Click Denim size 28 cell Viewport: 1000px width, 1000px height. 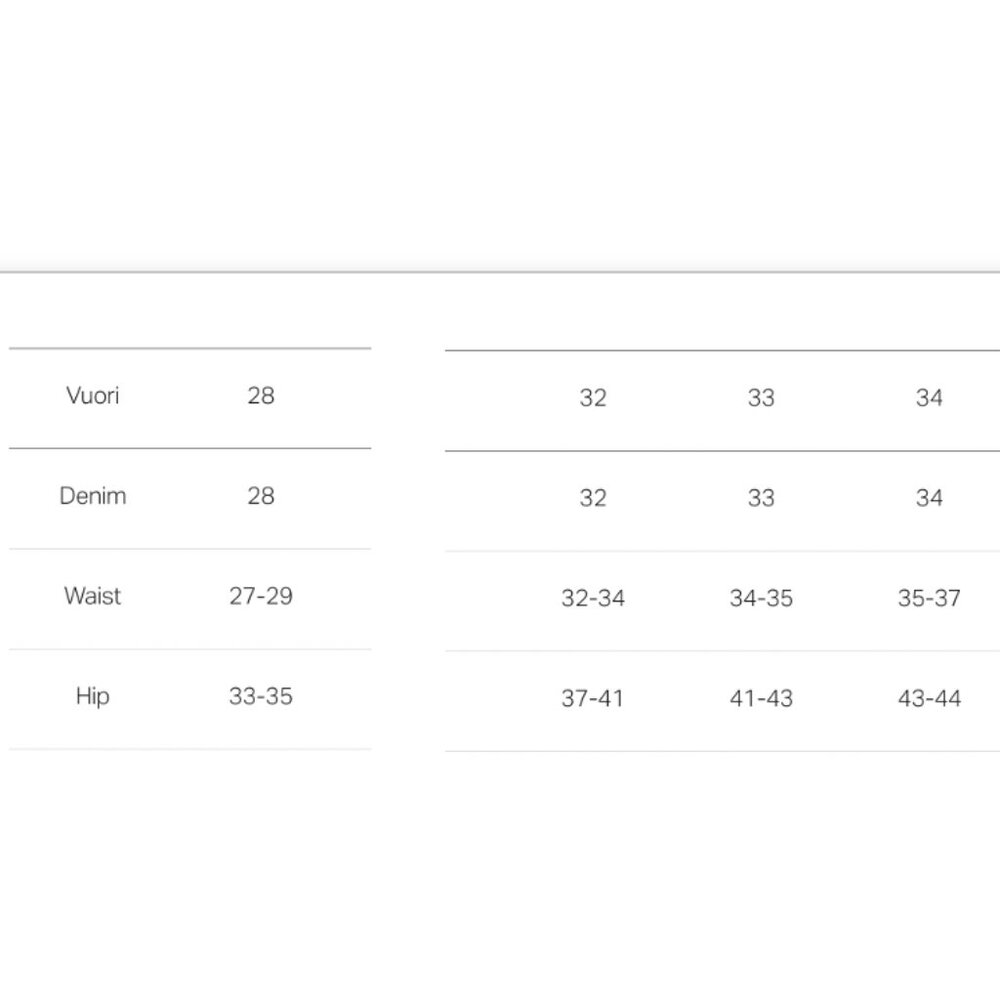tap(261, 496)
